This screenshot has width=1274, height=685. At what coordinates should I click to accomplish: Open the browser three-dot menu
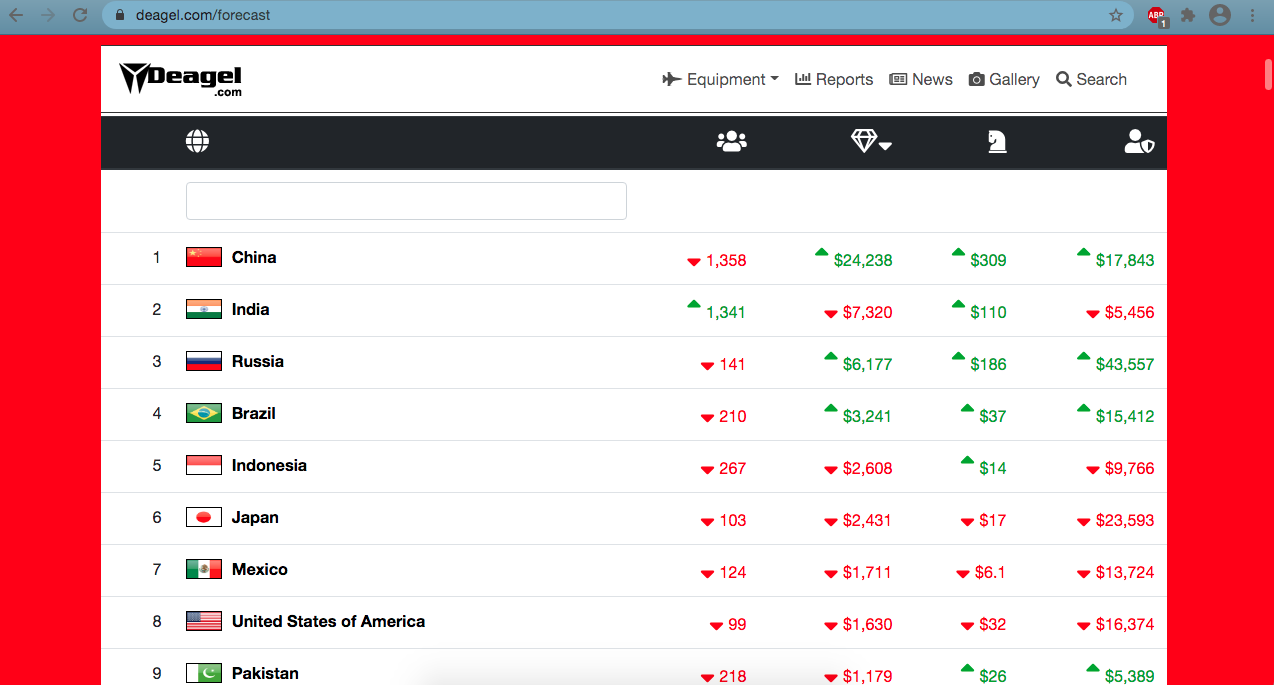click(x=1252, y=15)
